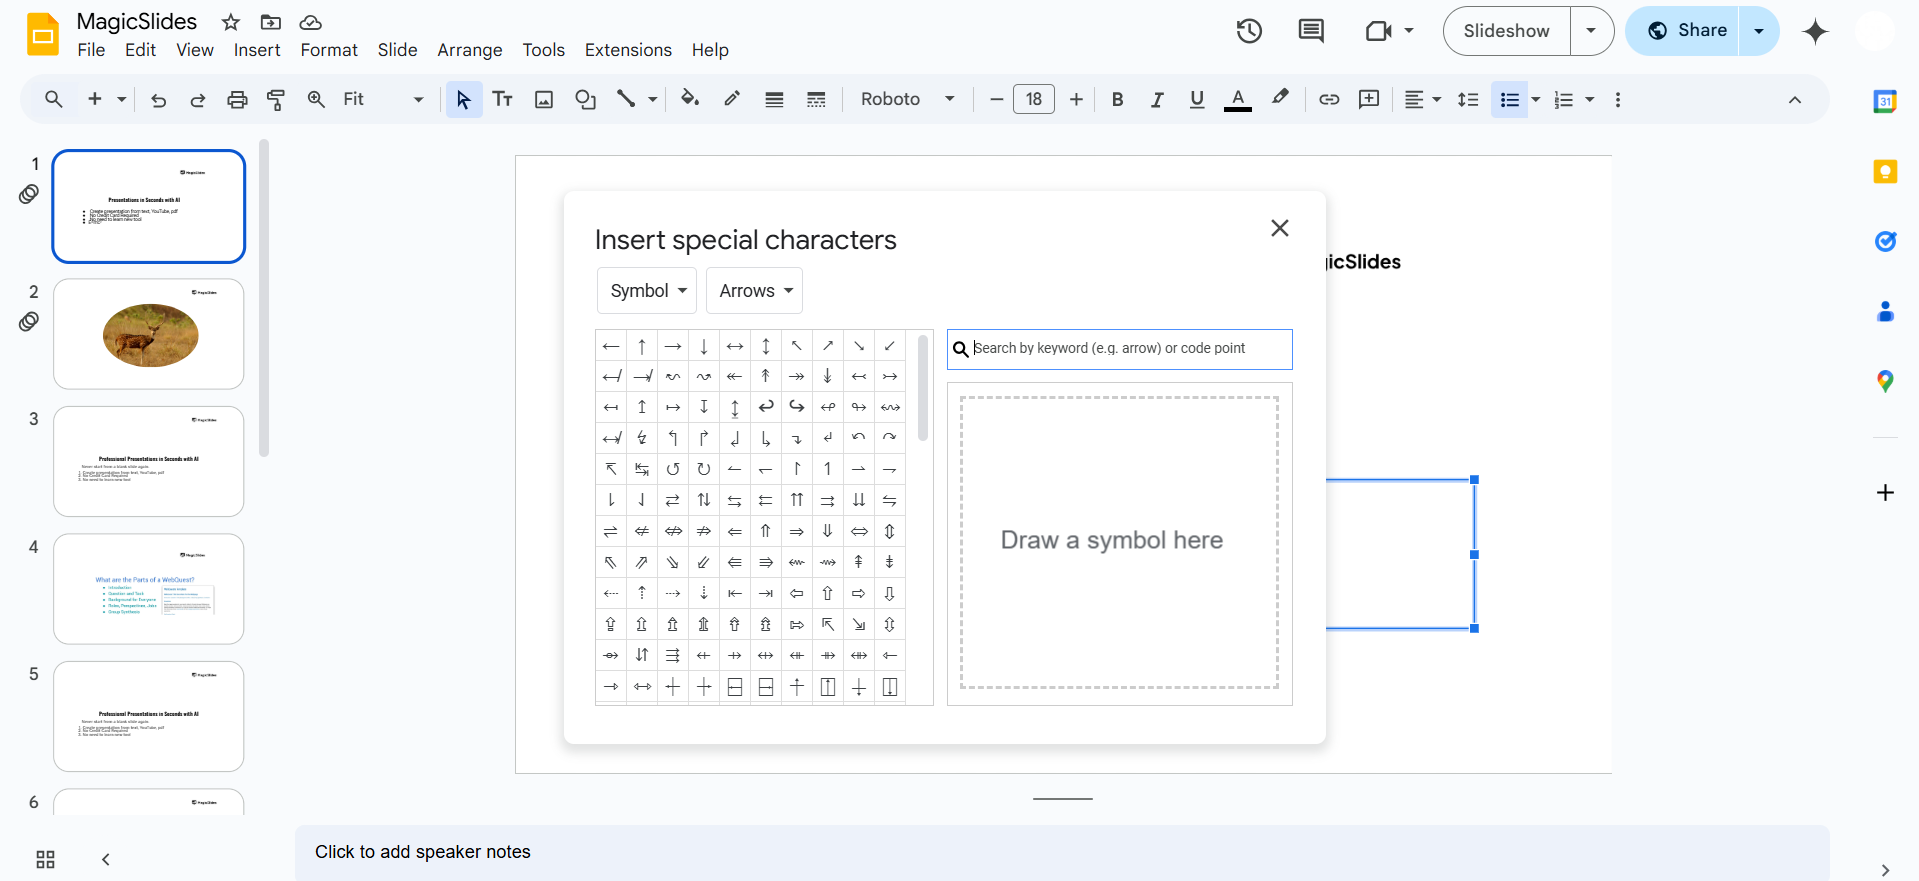Toggle underline formatting

click(1197, 99)
